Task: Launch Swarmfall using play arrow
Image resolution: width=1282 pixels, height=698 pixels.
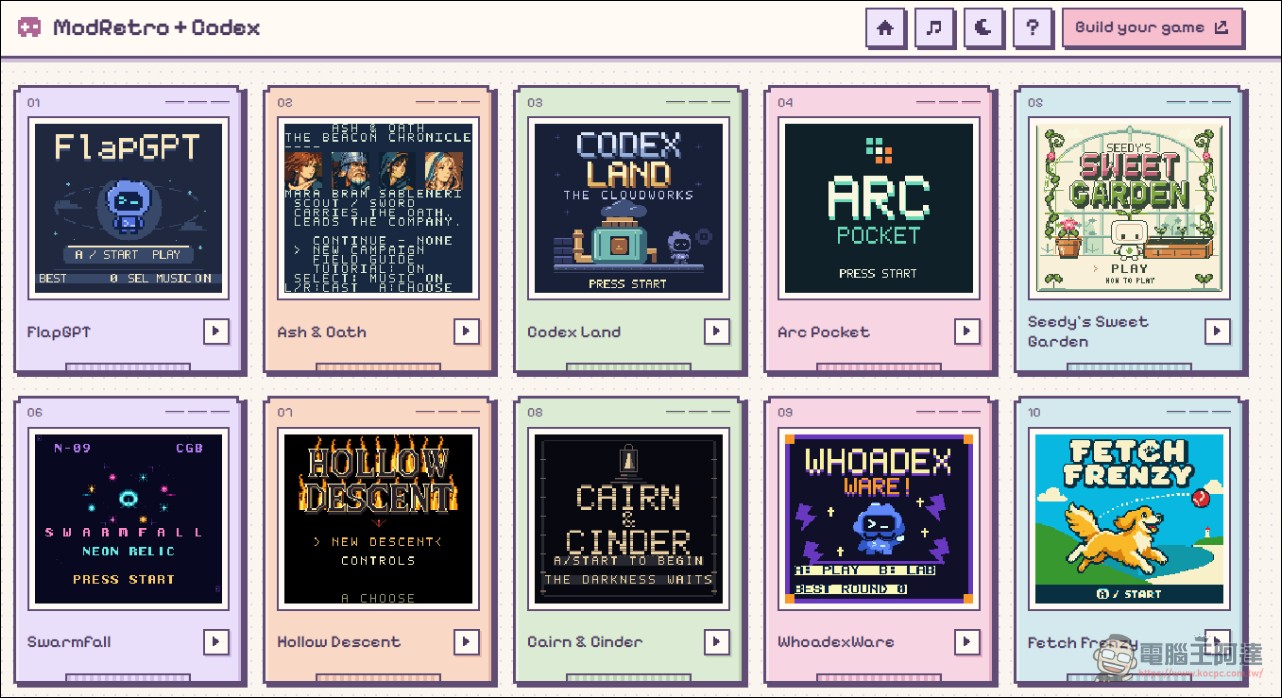Action: coord(217,641)
